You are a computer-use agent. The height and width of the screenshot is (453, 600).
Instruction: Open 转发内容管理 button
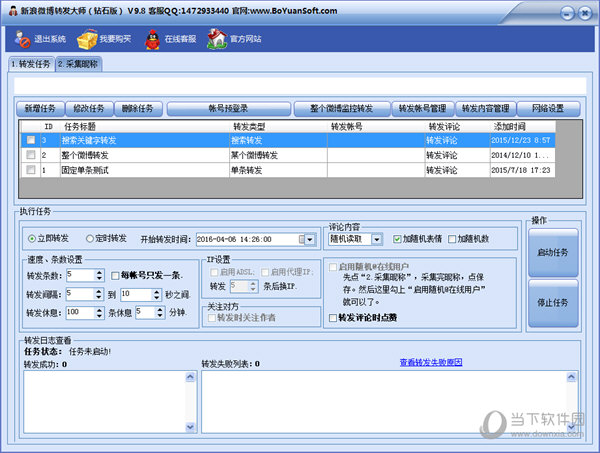(x=486, y=109)
